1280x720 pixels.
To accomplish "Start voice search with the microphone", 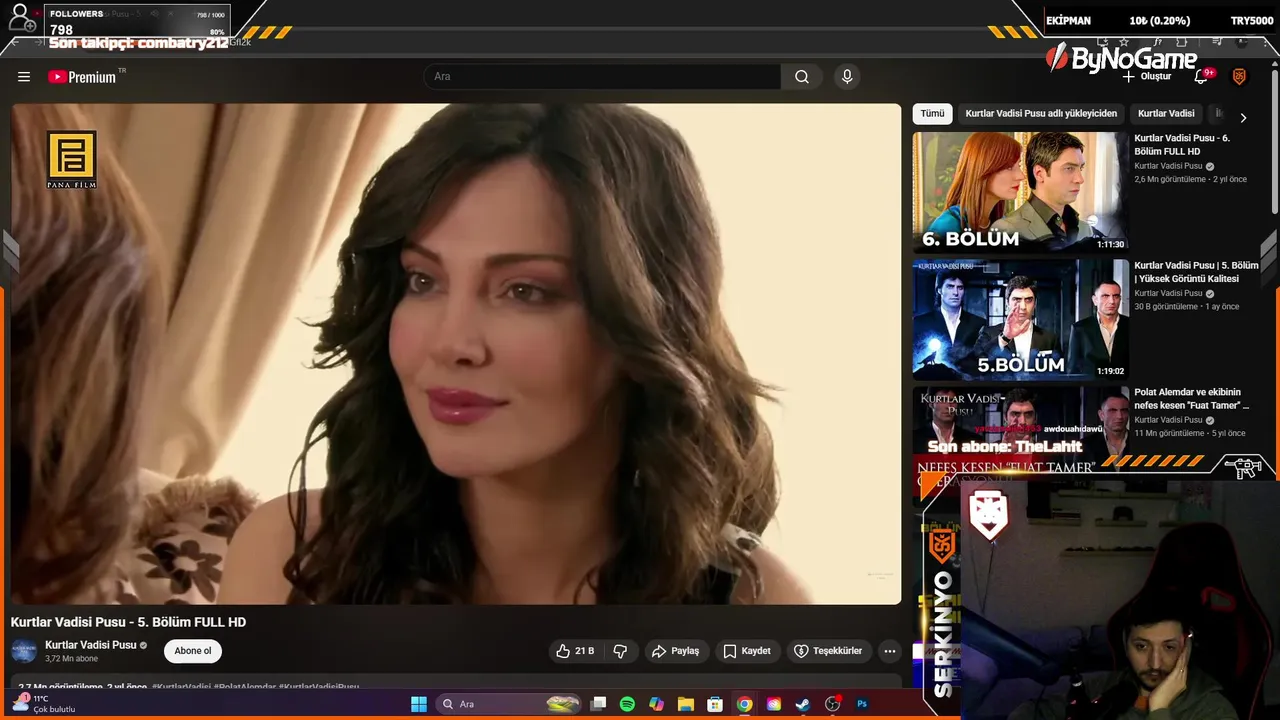I will (x=847, y=77).
